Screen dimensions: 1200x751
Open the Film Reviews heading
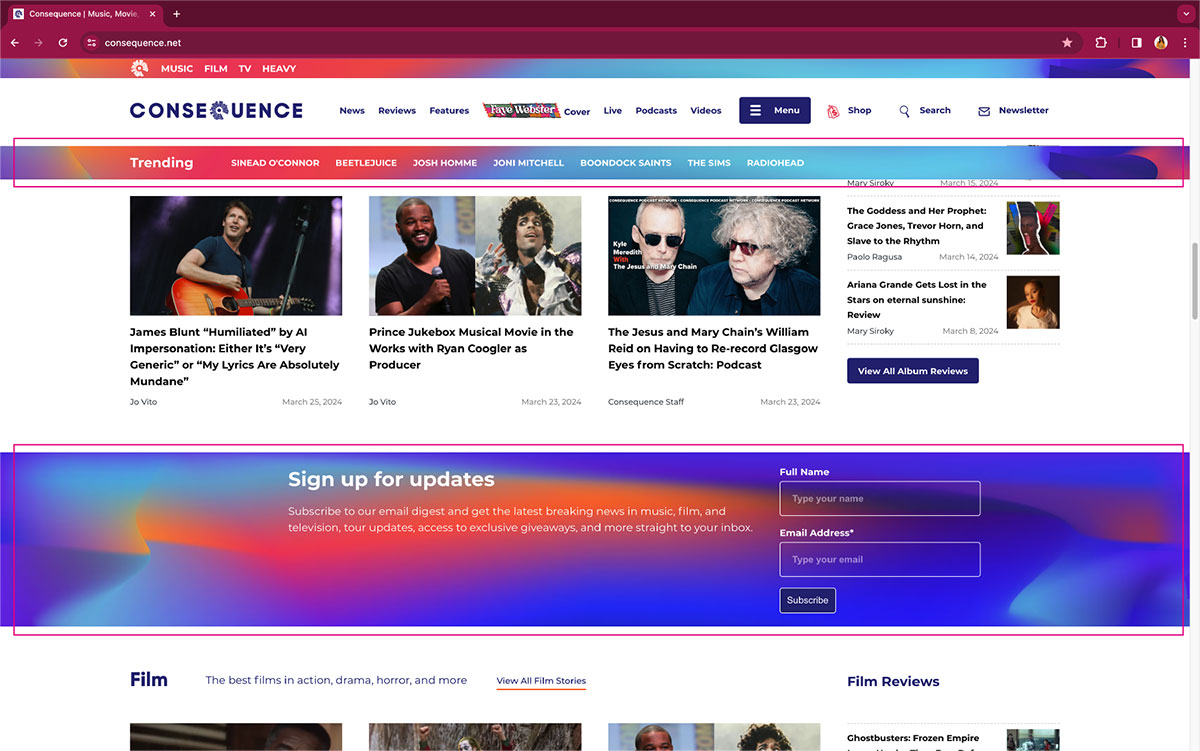pyautogui.click(x=893, y=681)
